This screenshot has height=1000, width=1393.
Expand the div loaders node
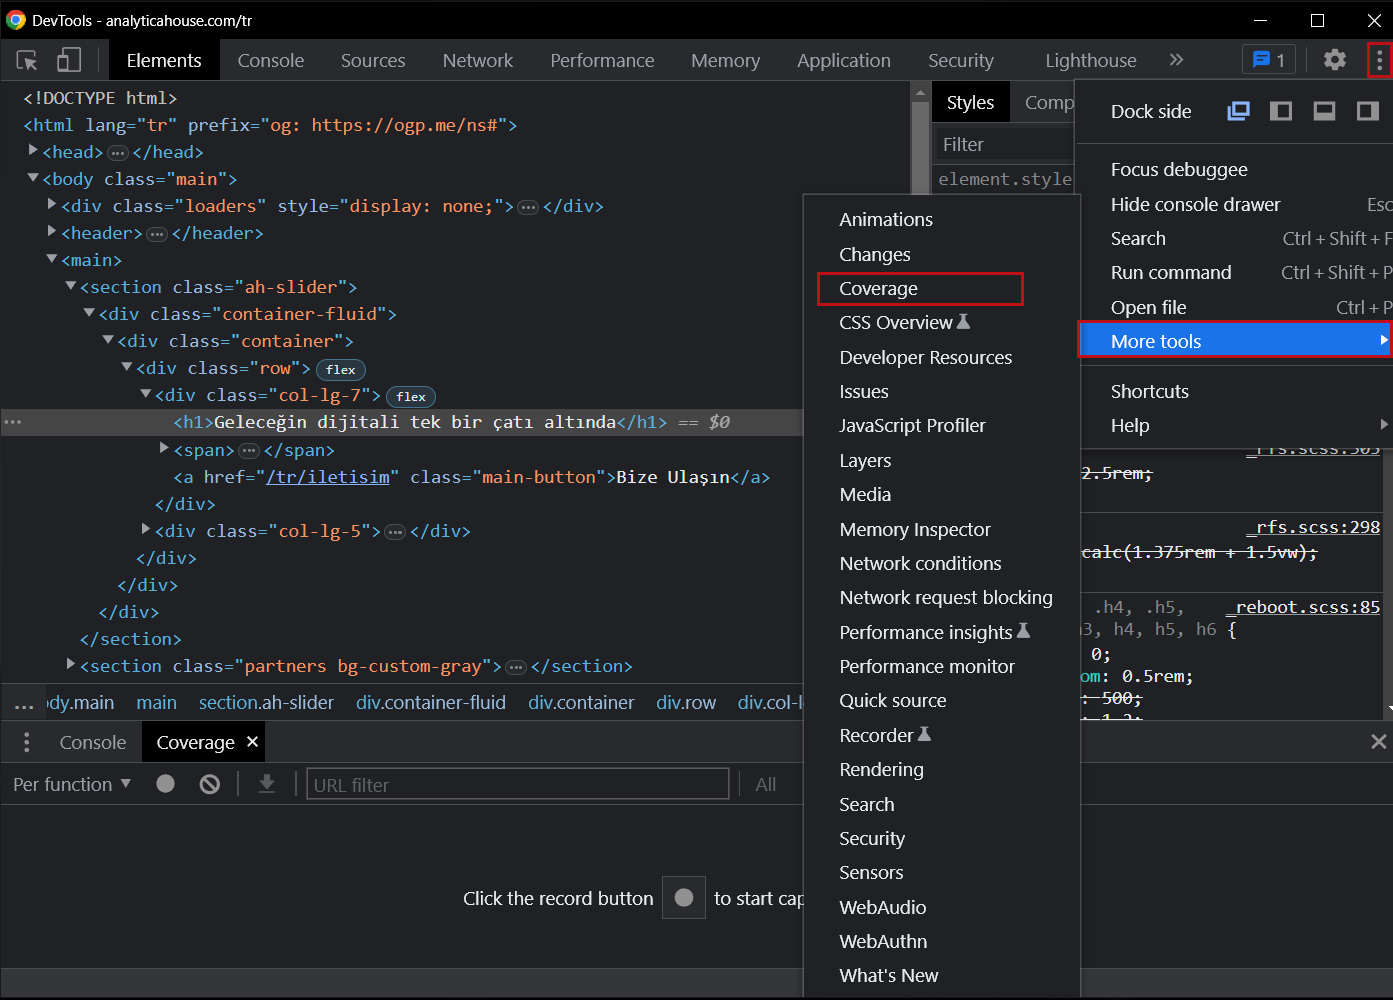52,204
